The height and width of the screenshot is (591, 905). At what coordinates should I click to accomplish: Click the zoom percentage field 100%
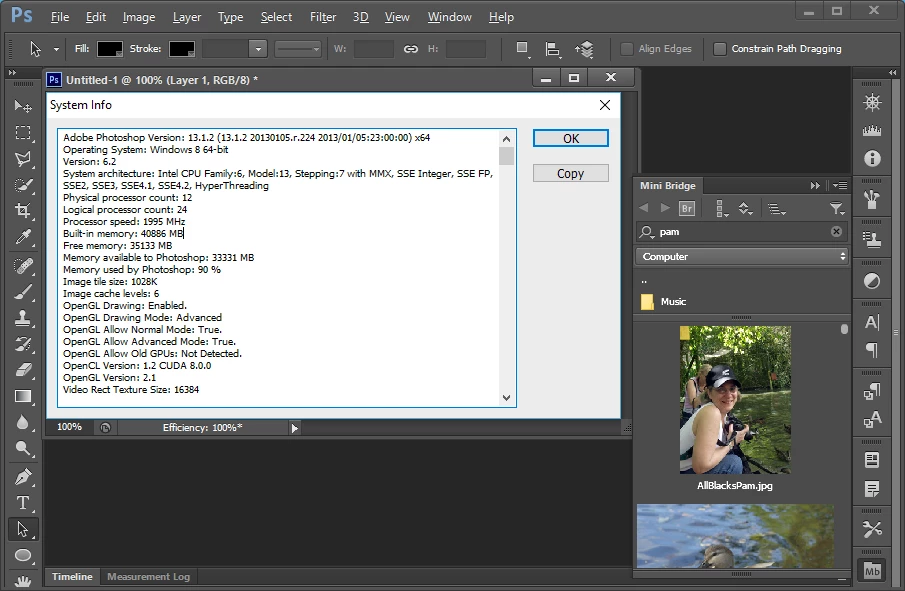pos(69,427)
